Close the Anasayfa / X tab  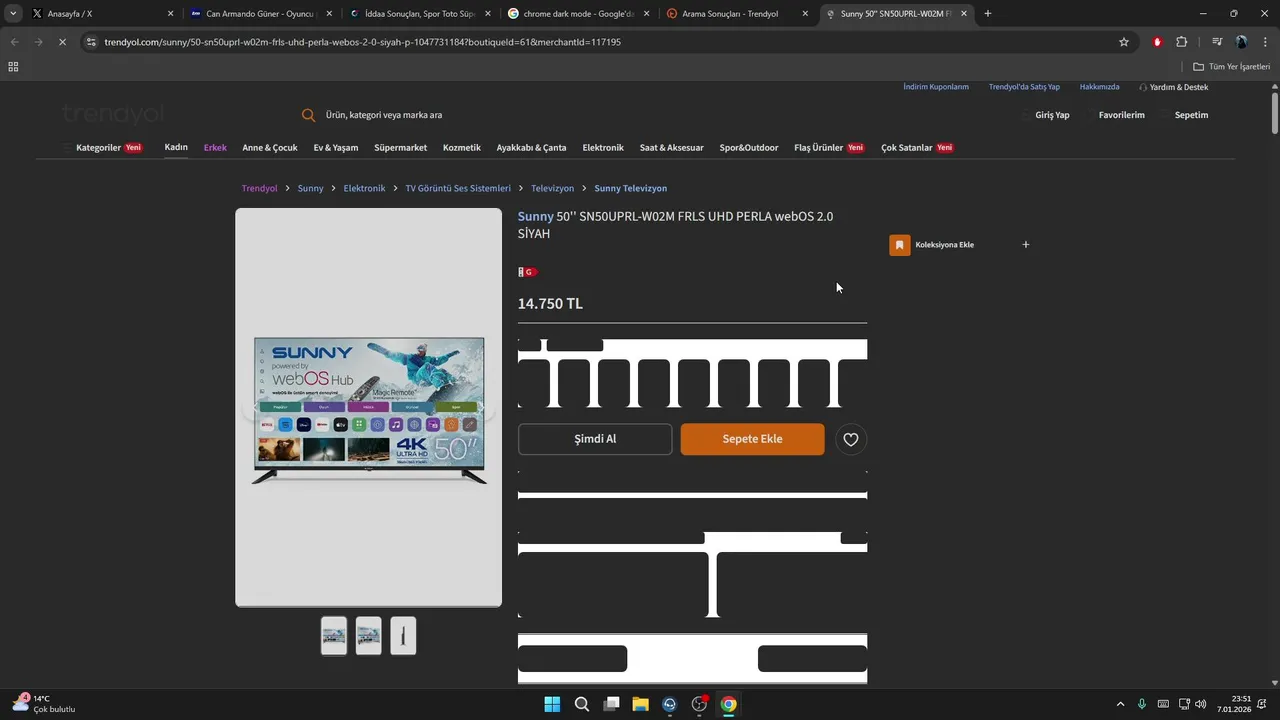click(170, 14)
